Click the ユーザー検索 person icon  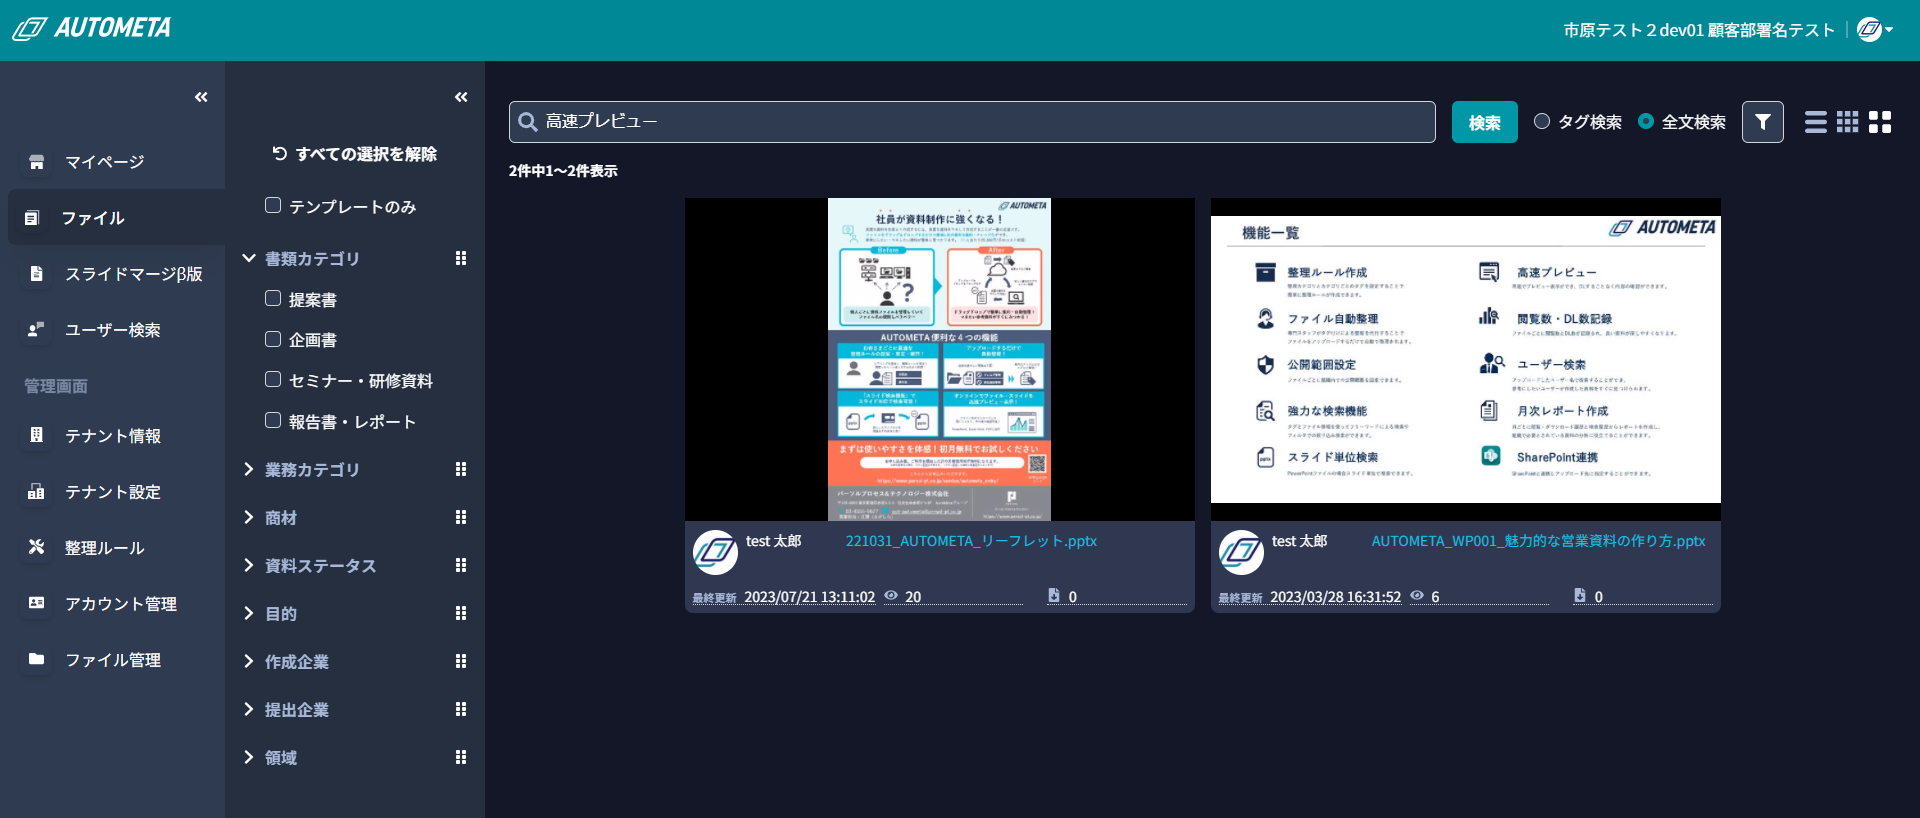37,329
